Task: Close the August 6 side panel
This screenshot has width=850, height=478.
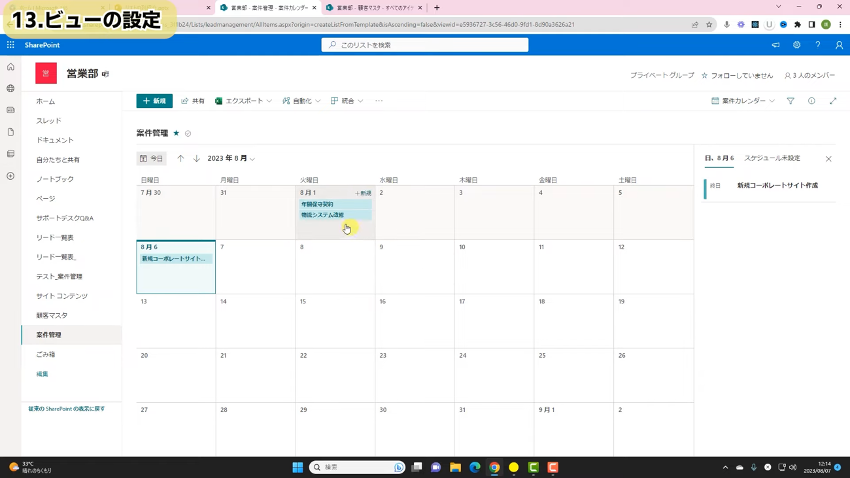Action: click(828, 158)
